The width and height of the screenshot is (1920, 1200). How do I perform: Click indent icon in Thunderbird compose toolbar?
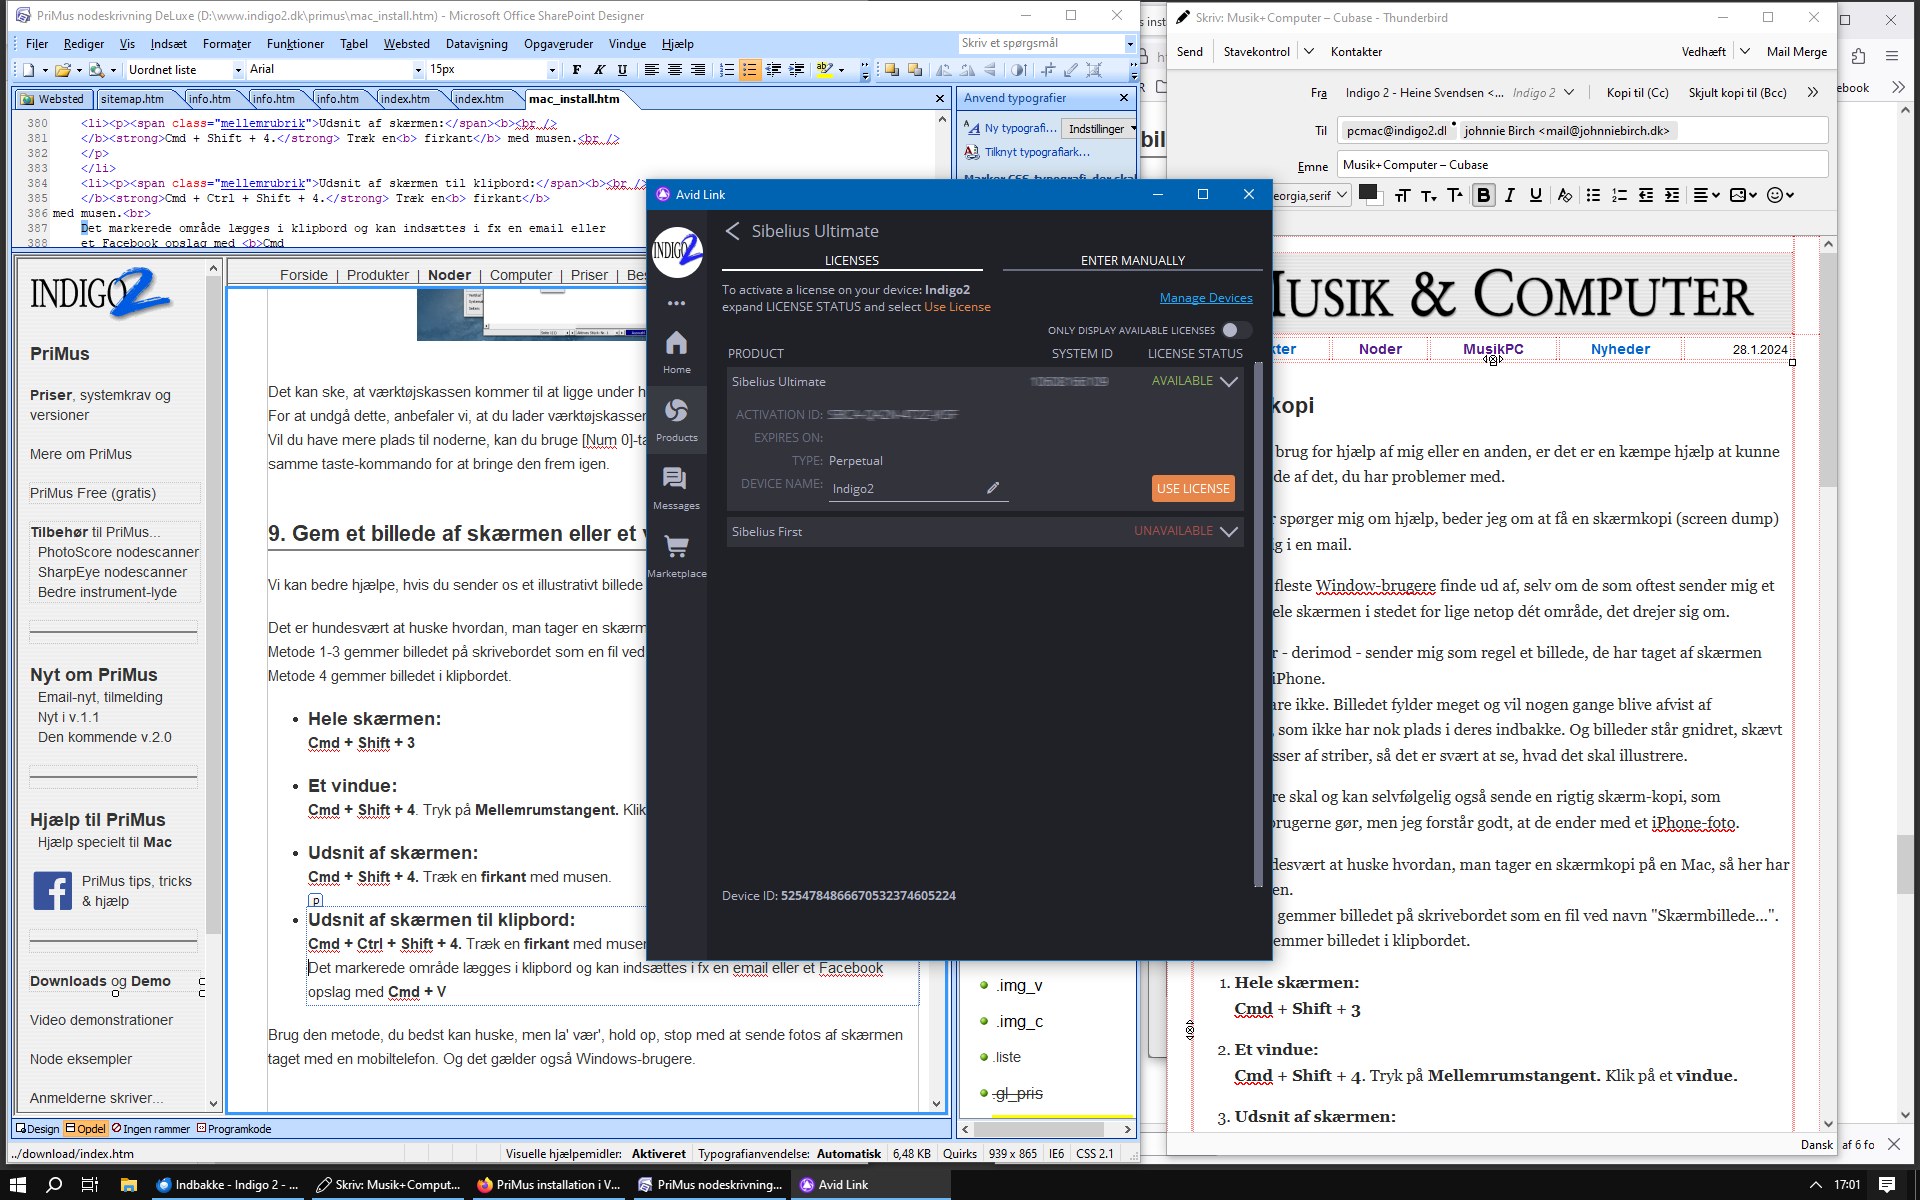click(1672, 195)
